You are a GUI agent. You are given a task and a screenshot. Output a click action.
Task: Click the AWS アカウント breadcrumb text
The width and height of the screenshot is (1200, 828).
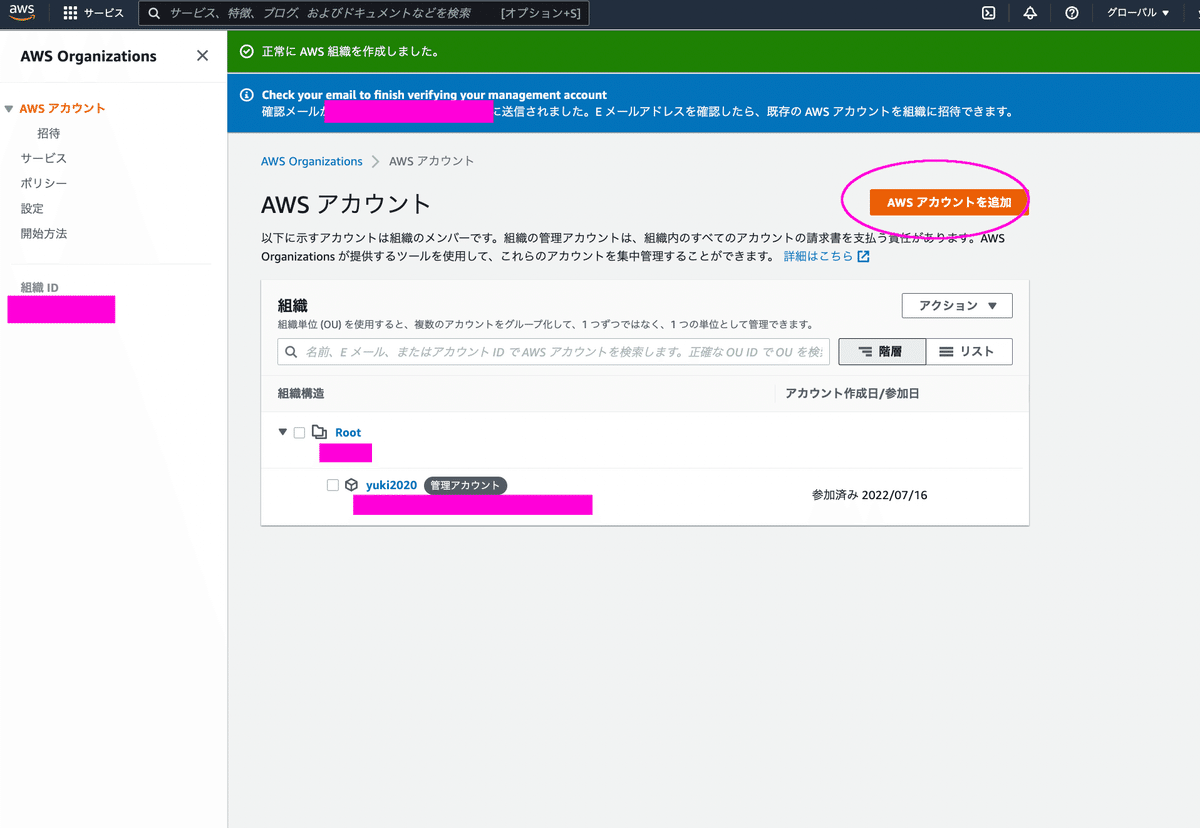(431, 161)
